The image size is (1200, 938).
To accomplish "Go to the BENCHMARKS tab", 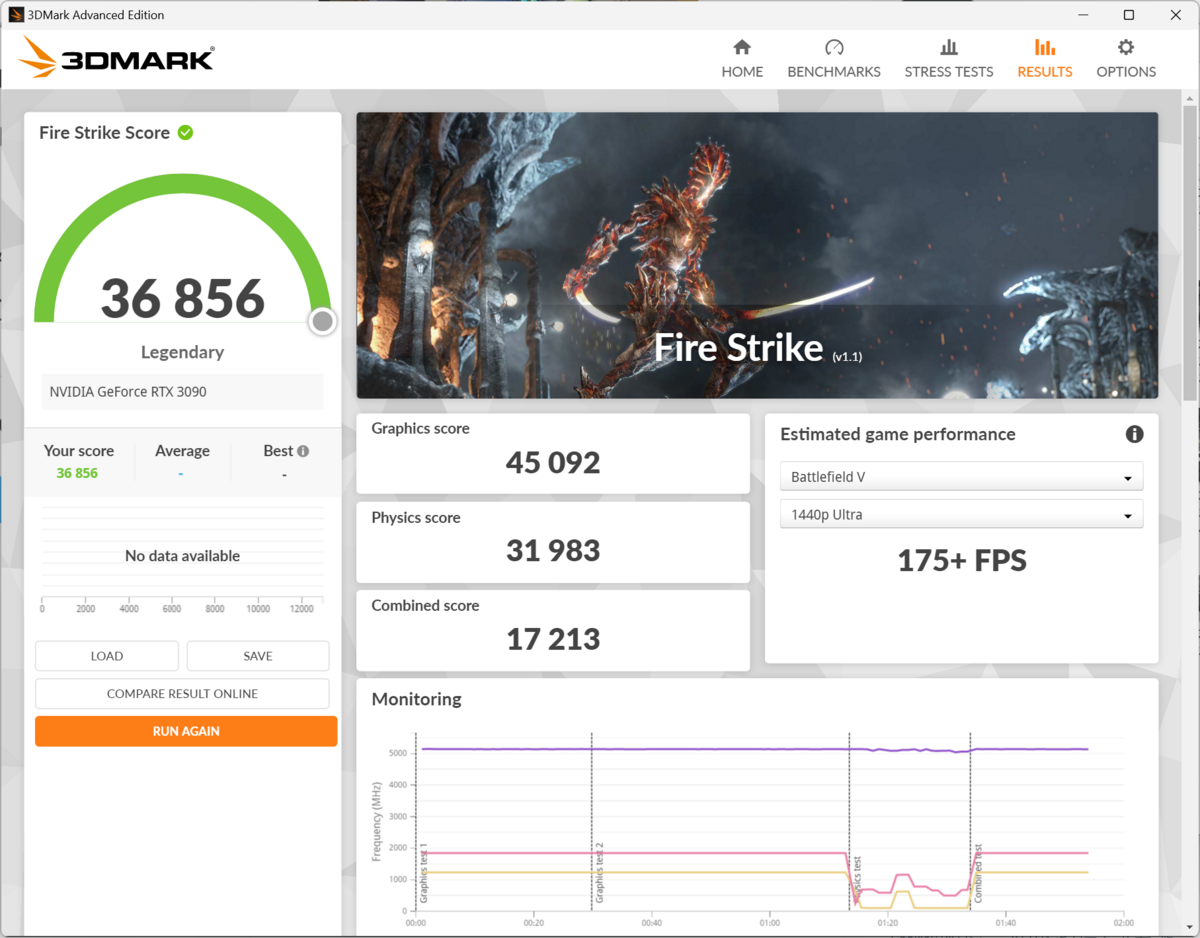I will (834, 59).
